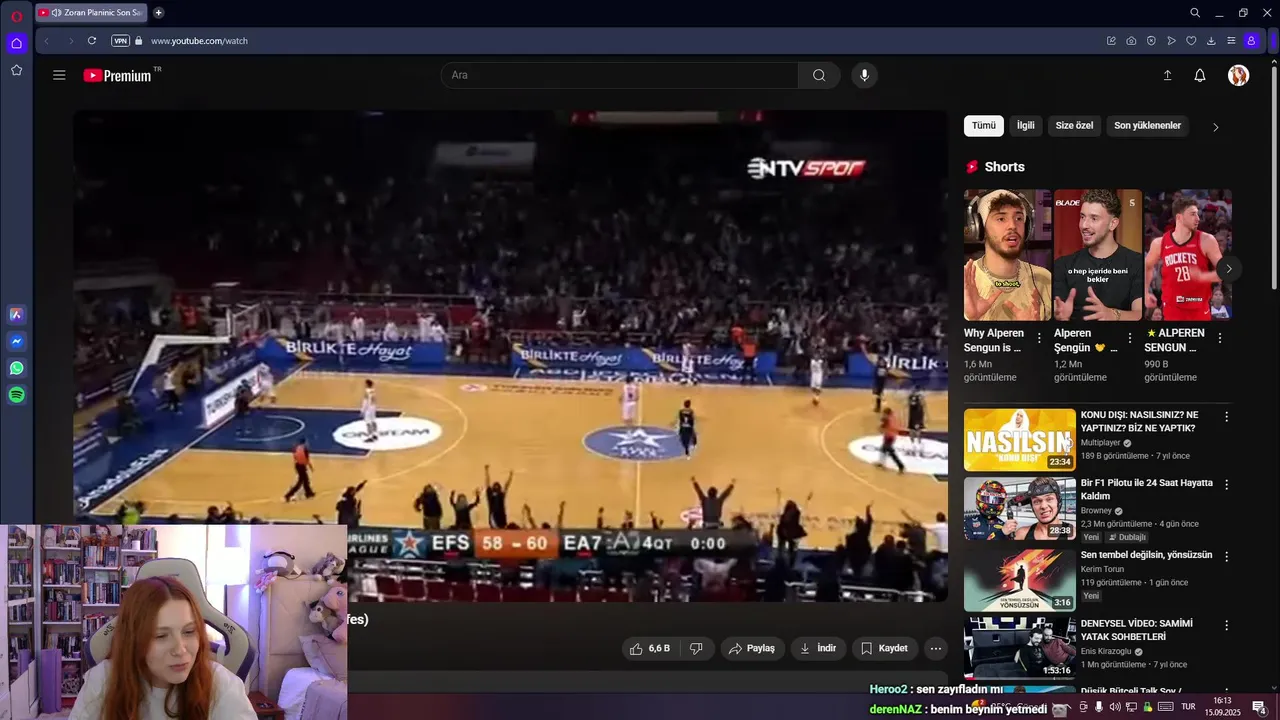Select the İlgili filter chip
Viewport: 1280px width, 720px height.
[1026, 126]
